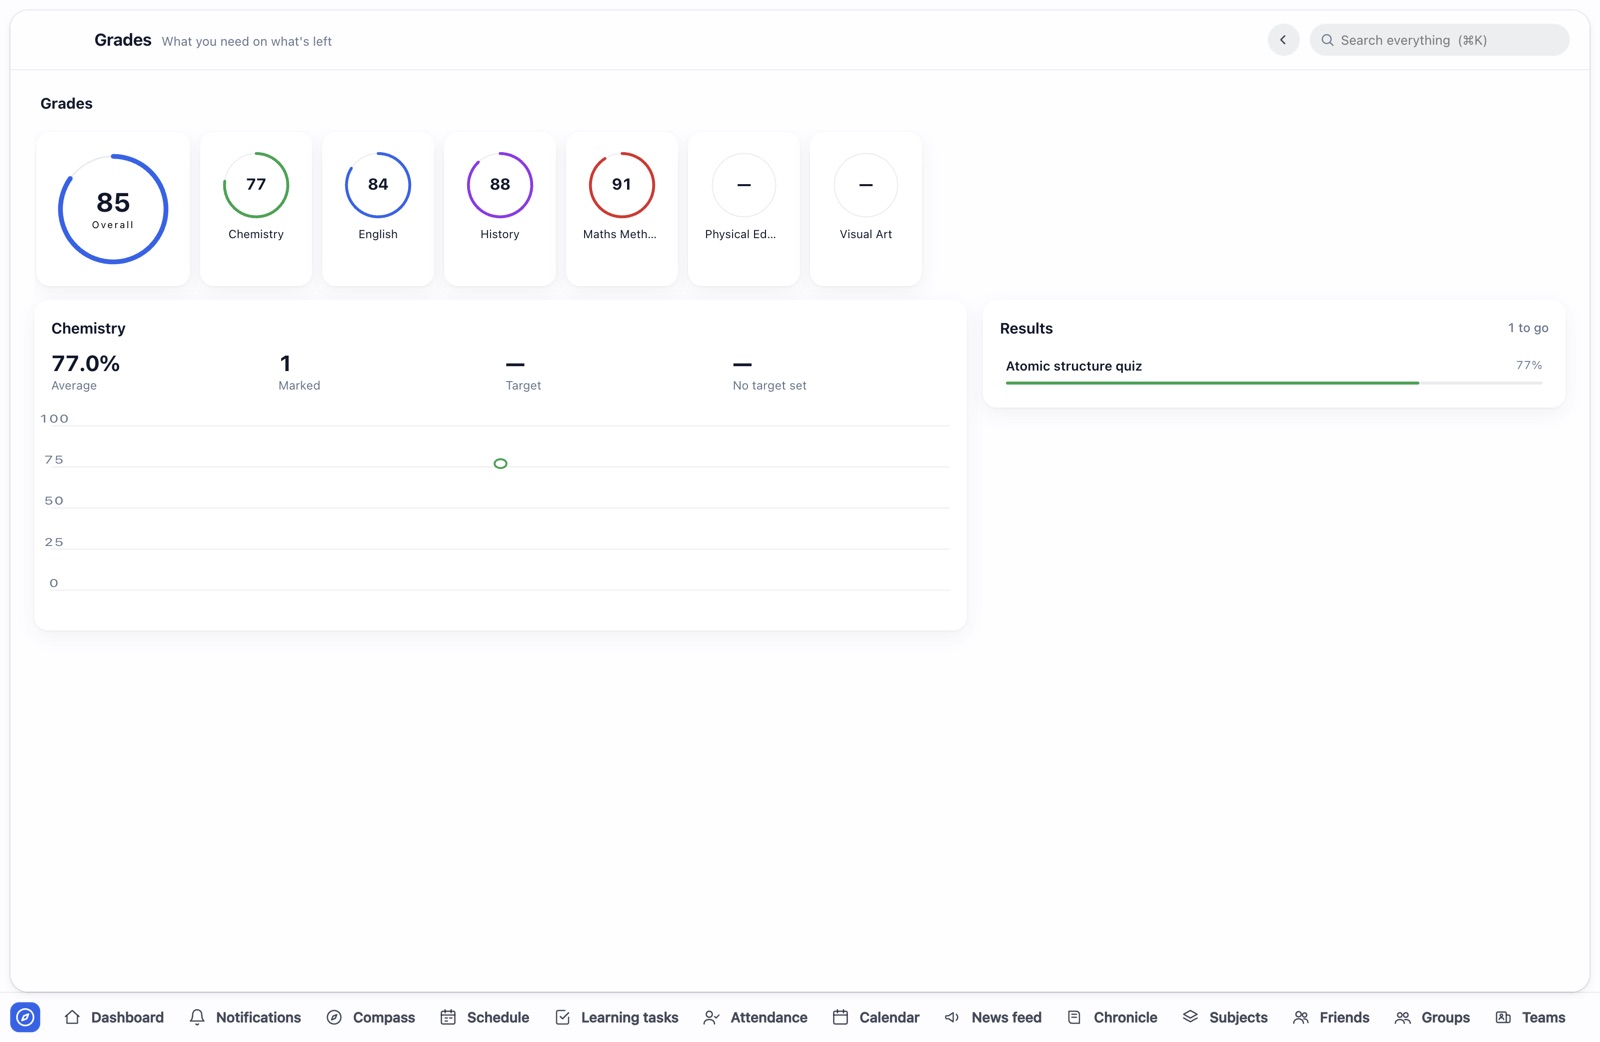Image resolution: width=1600 pixels, height=1042 pixels.
Task: Open Subjects layers icon
Action: pos(1190,1017)
